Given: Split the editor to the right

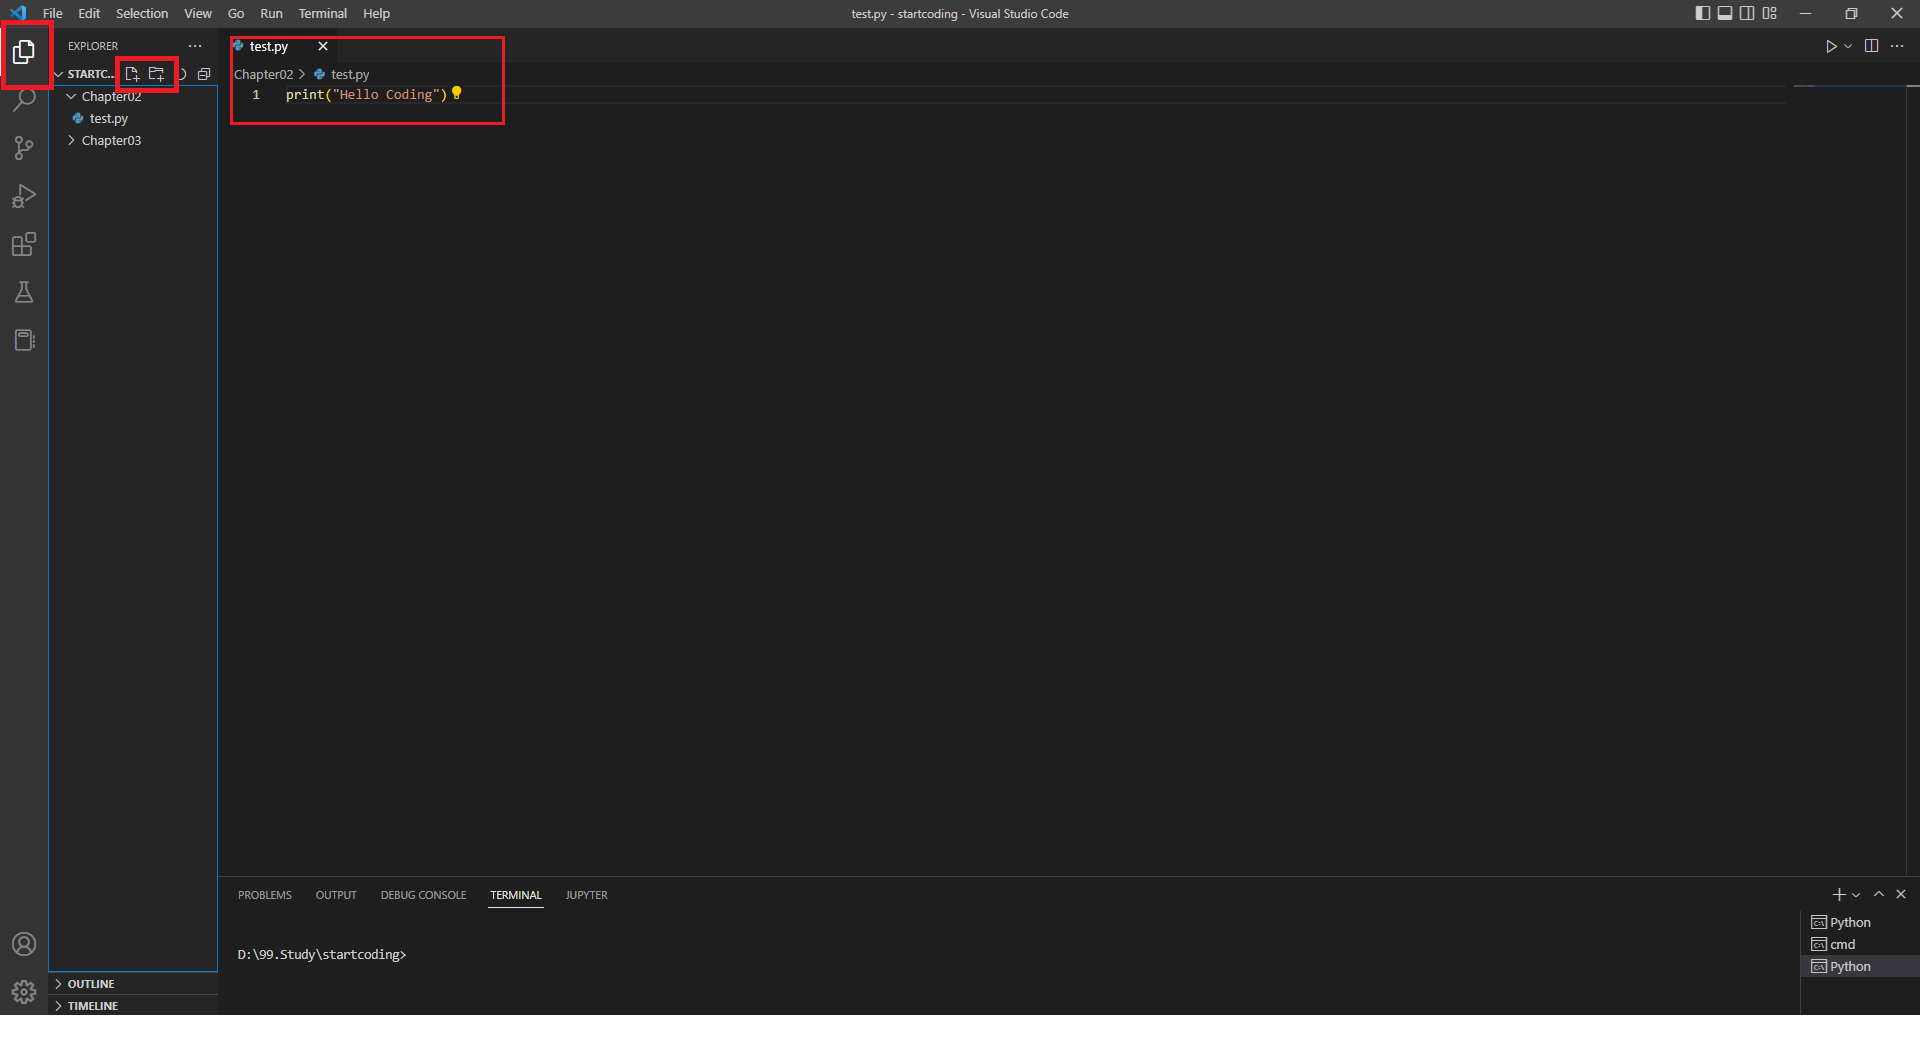Looking at the screenshot, I should coord(1872,46).
